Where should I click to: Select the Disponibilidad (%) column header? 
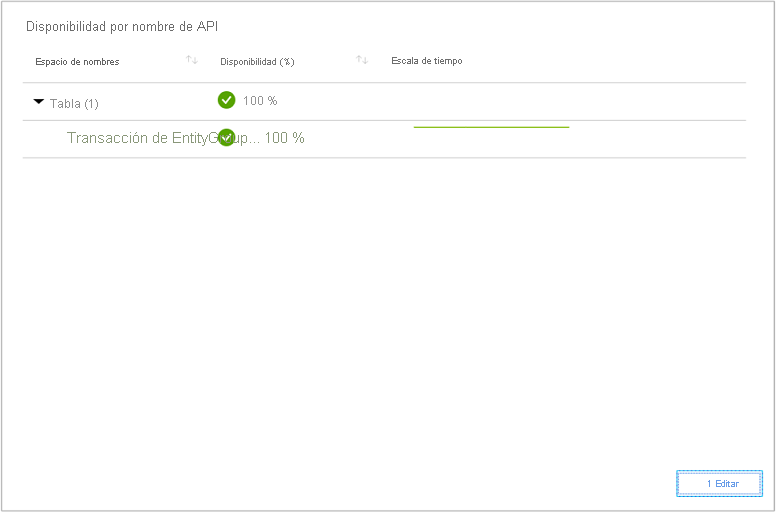pyautogui.click(x=257, y=62)
